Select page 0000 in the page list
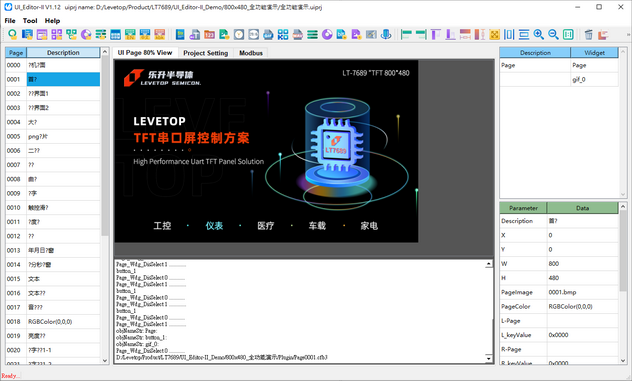 click(53, 65)
